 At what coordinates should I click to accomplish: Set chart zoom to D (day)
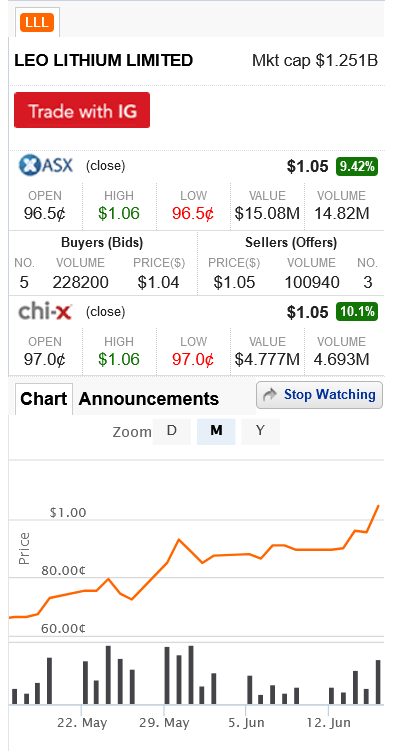[171, 431]
